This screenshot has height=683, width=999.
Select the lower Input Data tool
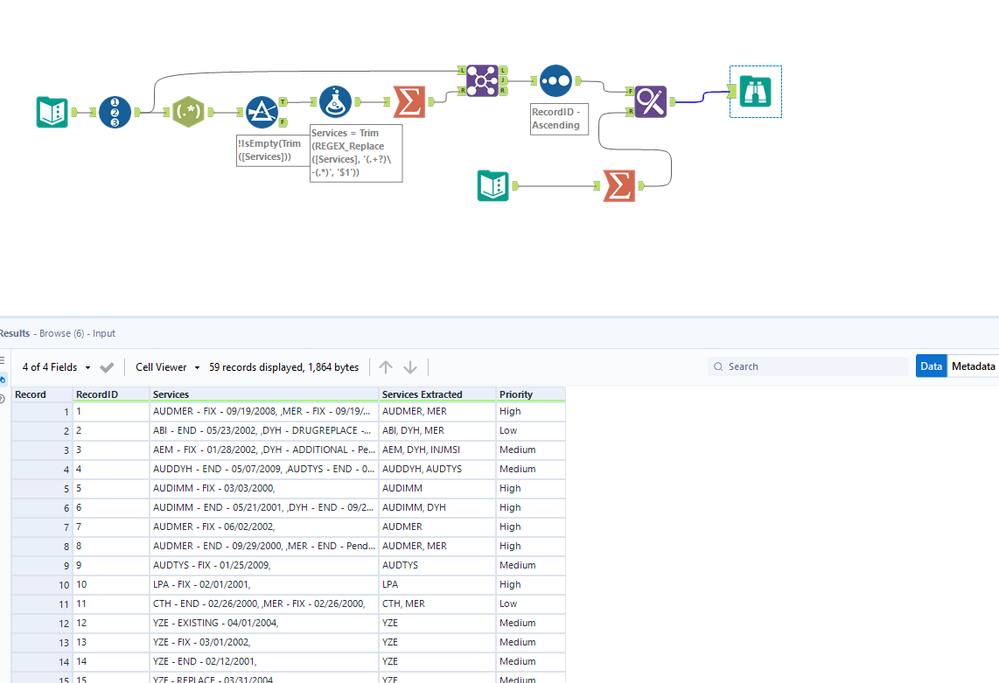click(x=493, y=185)
